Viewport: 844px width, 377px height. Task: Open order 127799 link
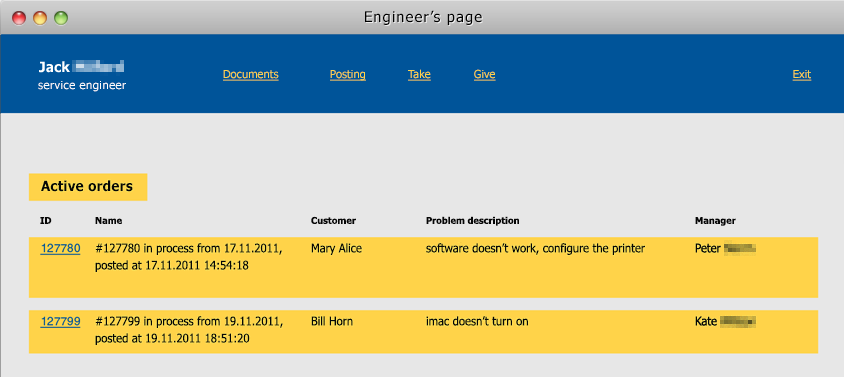pos(60,322)
